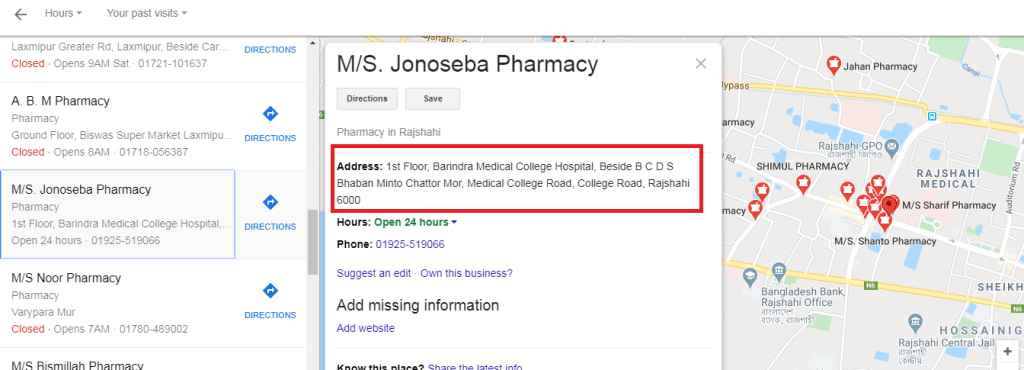This screenshot has height=370, width=1024.
Task: Select Bangladesh Bank Rajshahi Office map icon
Action: 778,270
